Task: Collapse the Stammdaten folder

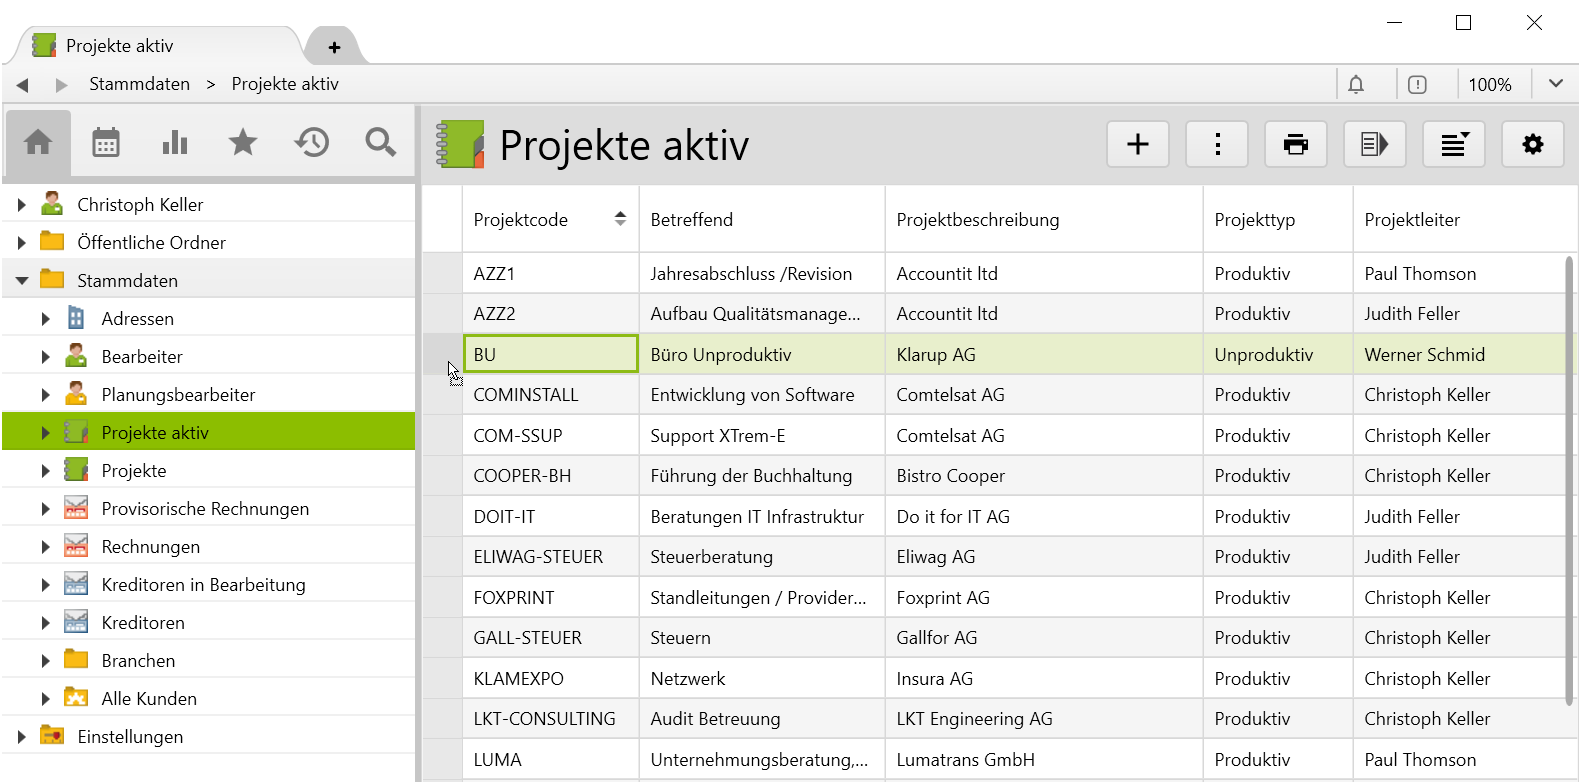Action: coord(22,281)
